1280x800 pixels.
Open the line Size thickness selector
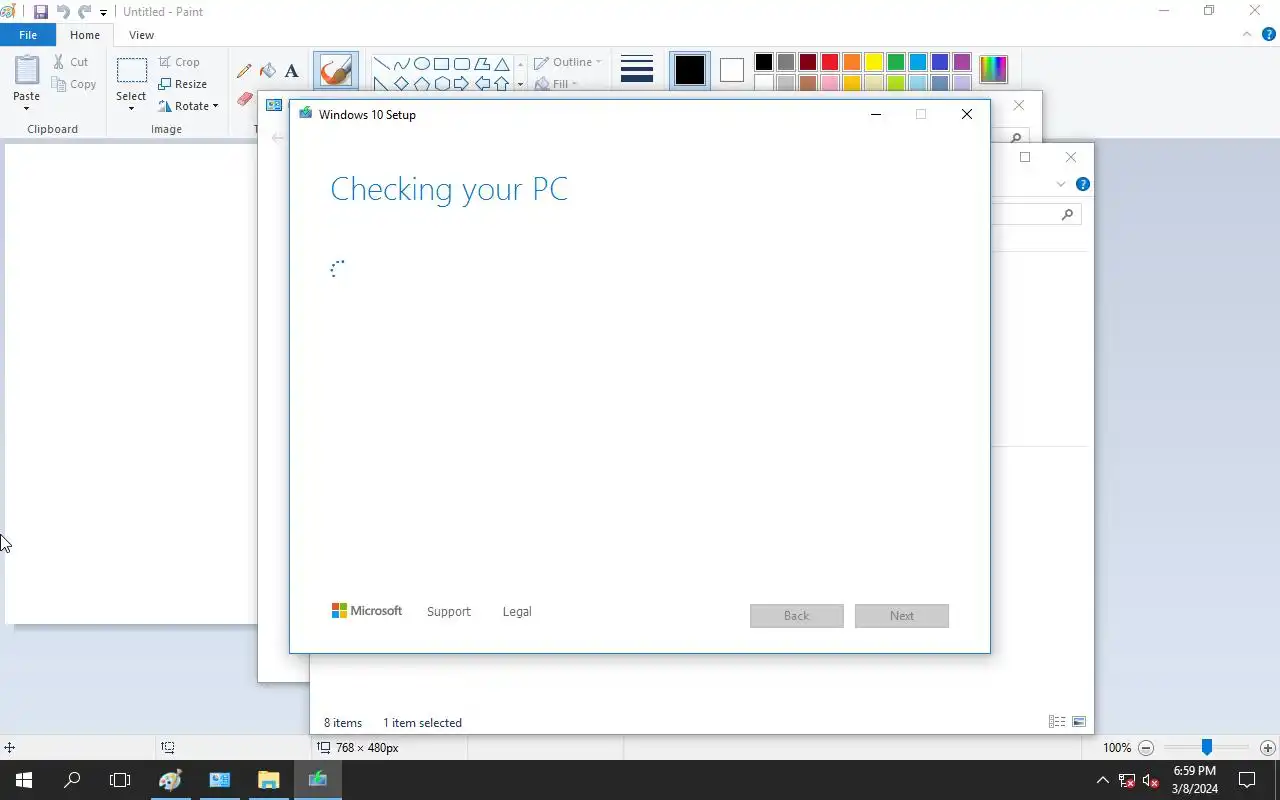(636, 70)
